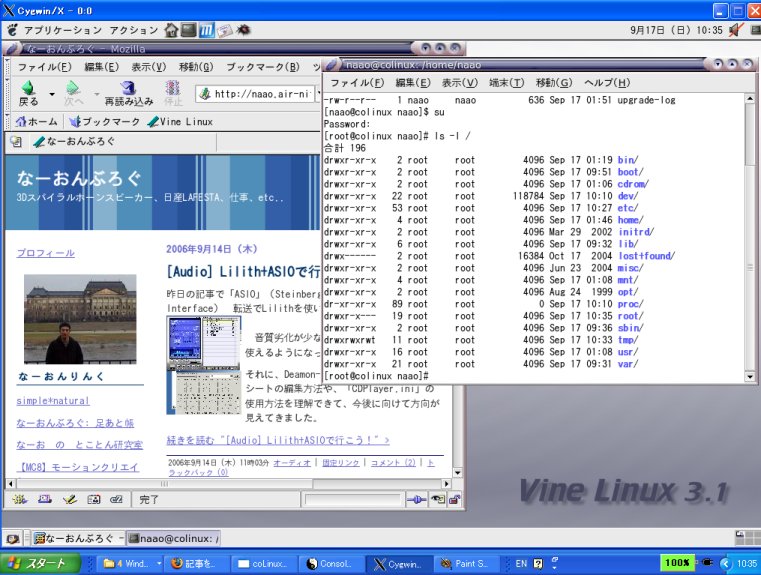
Task: Click the volume speaker icon in top panel
Action: 736,30
